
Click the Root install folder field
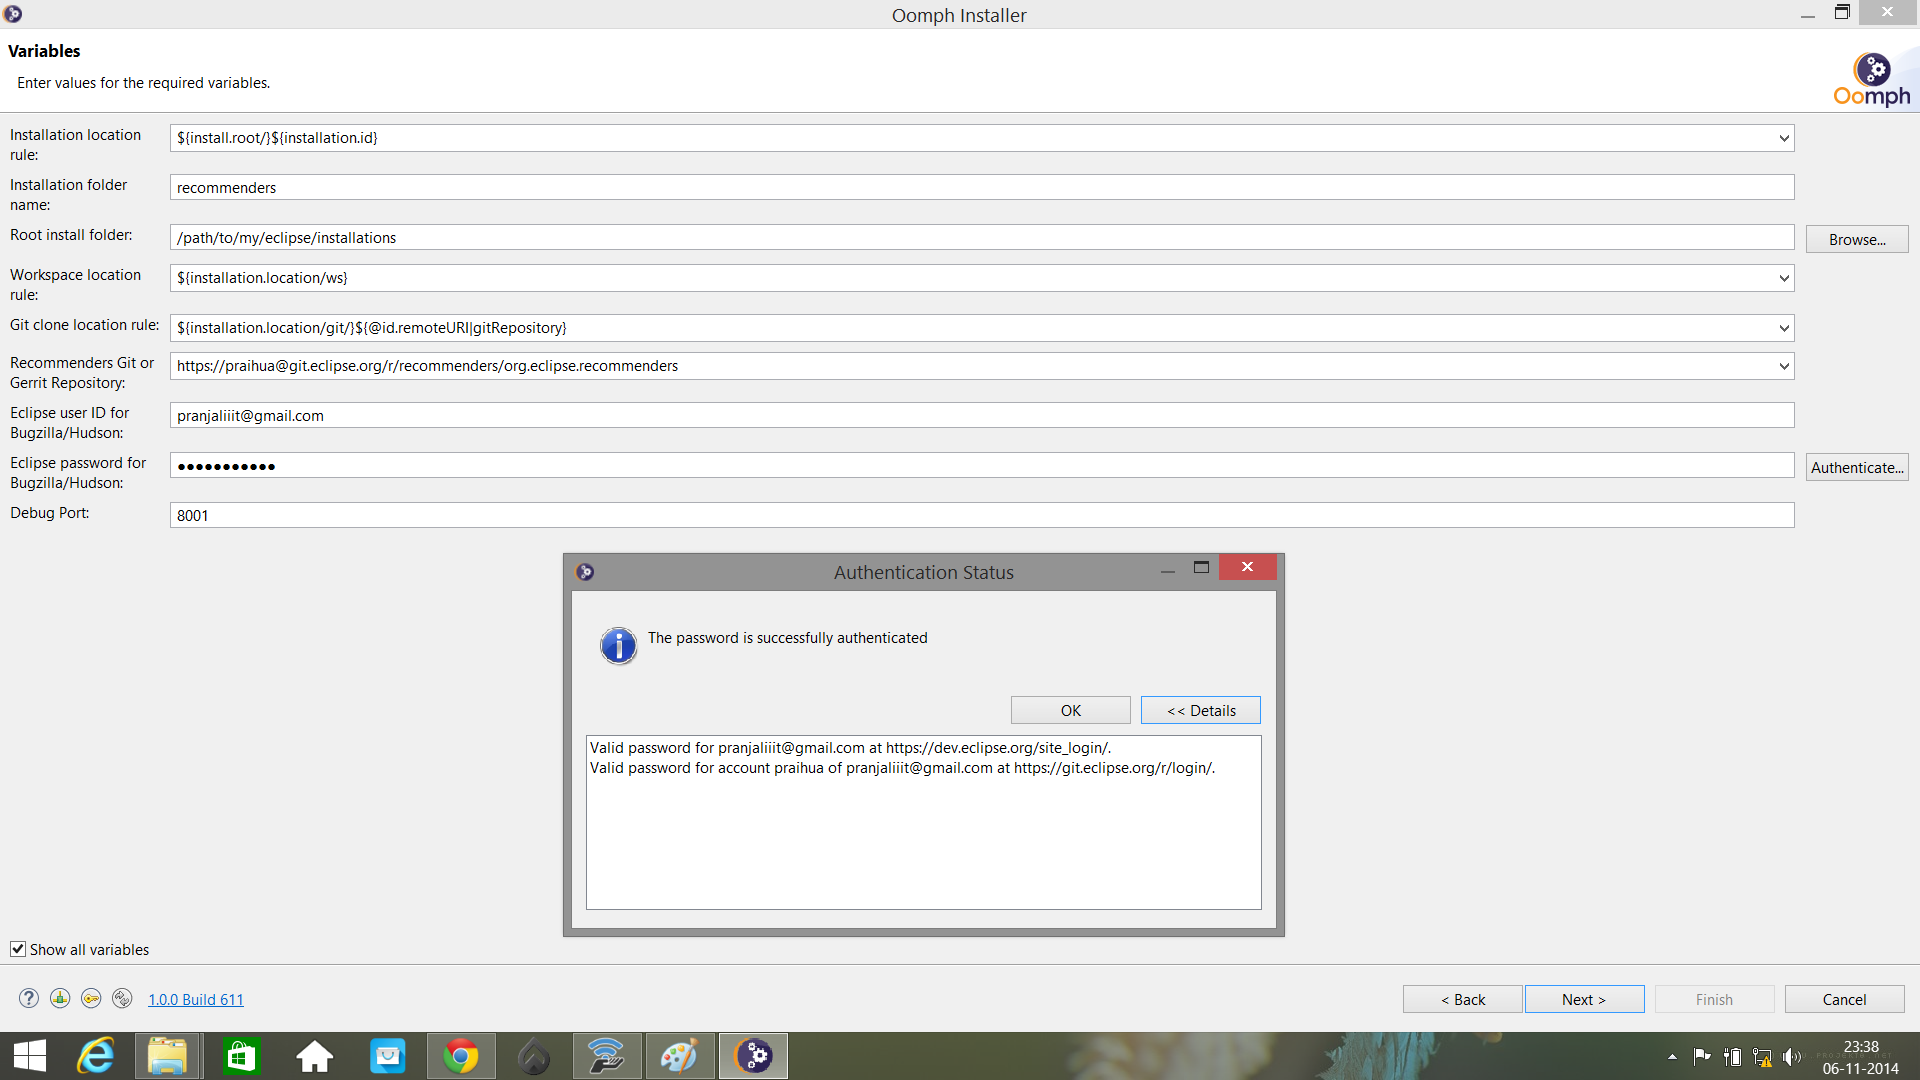(982, 237)
